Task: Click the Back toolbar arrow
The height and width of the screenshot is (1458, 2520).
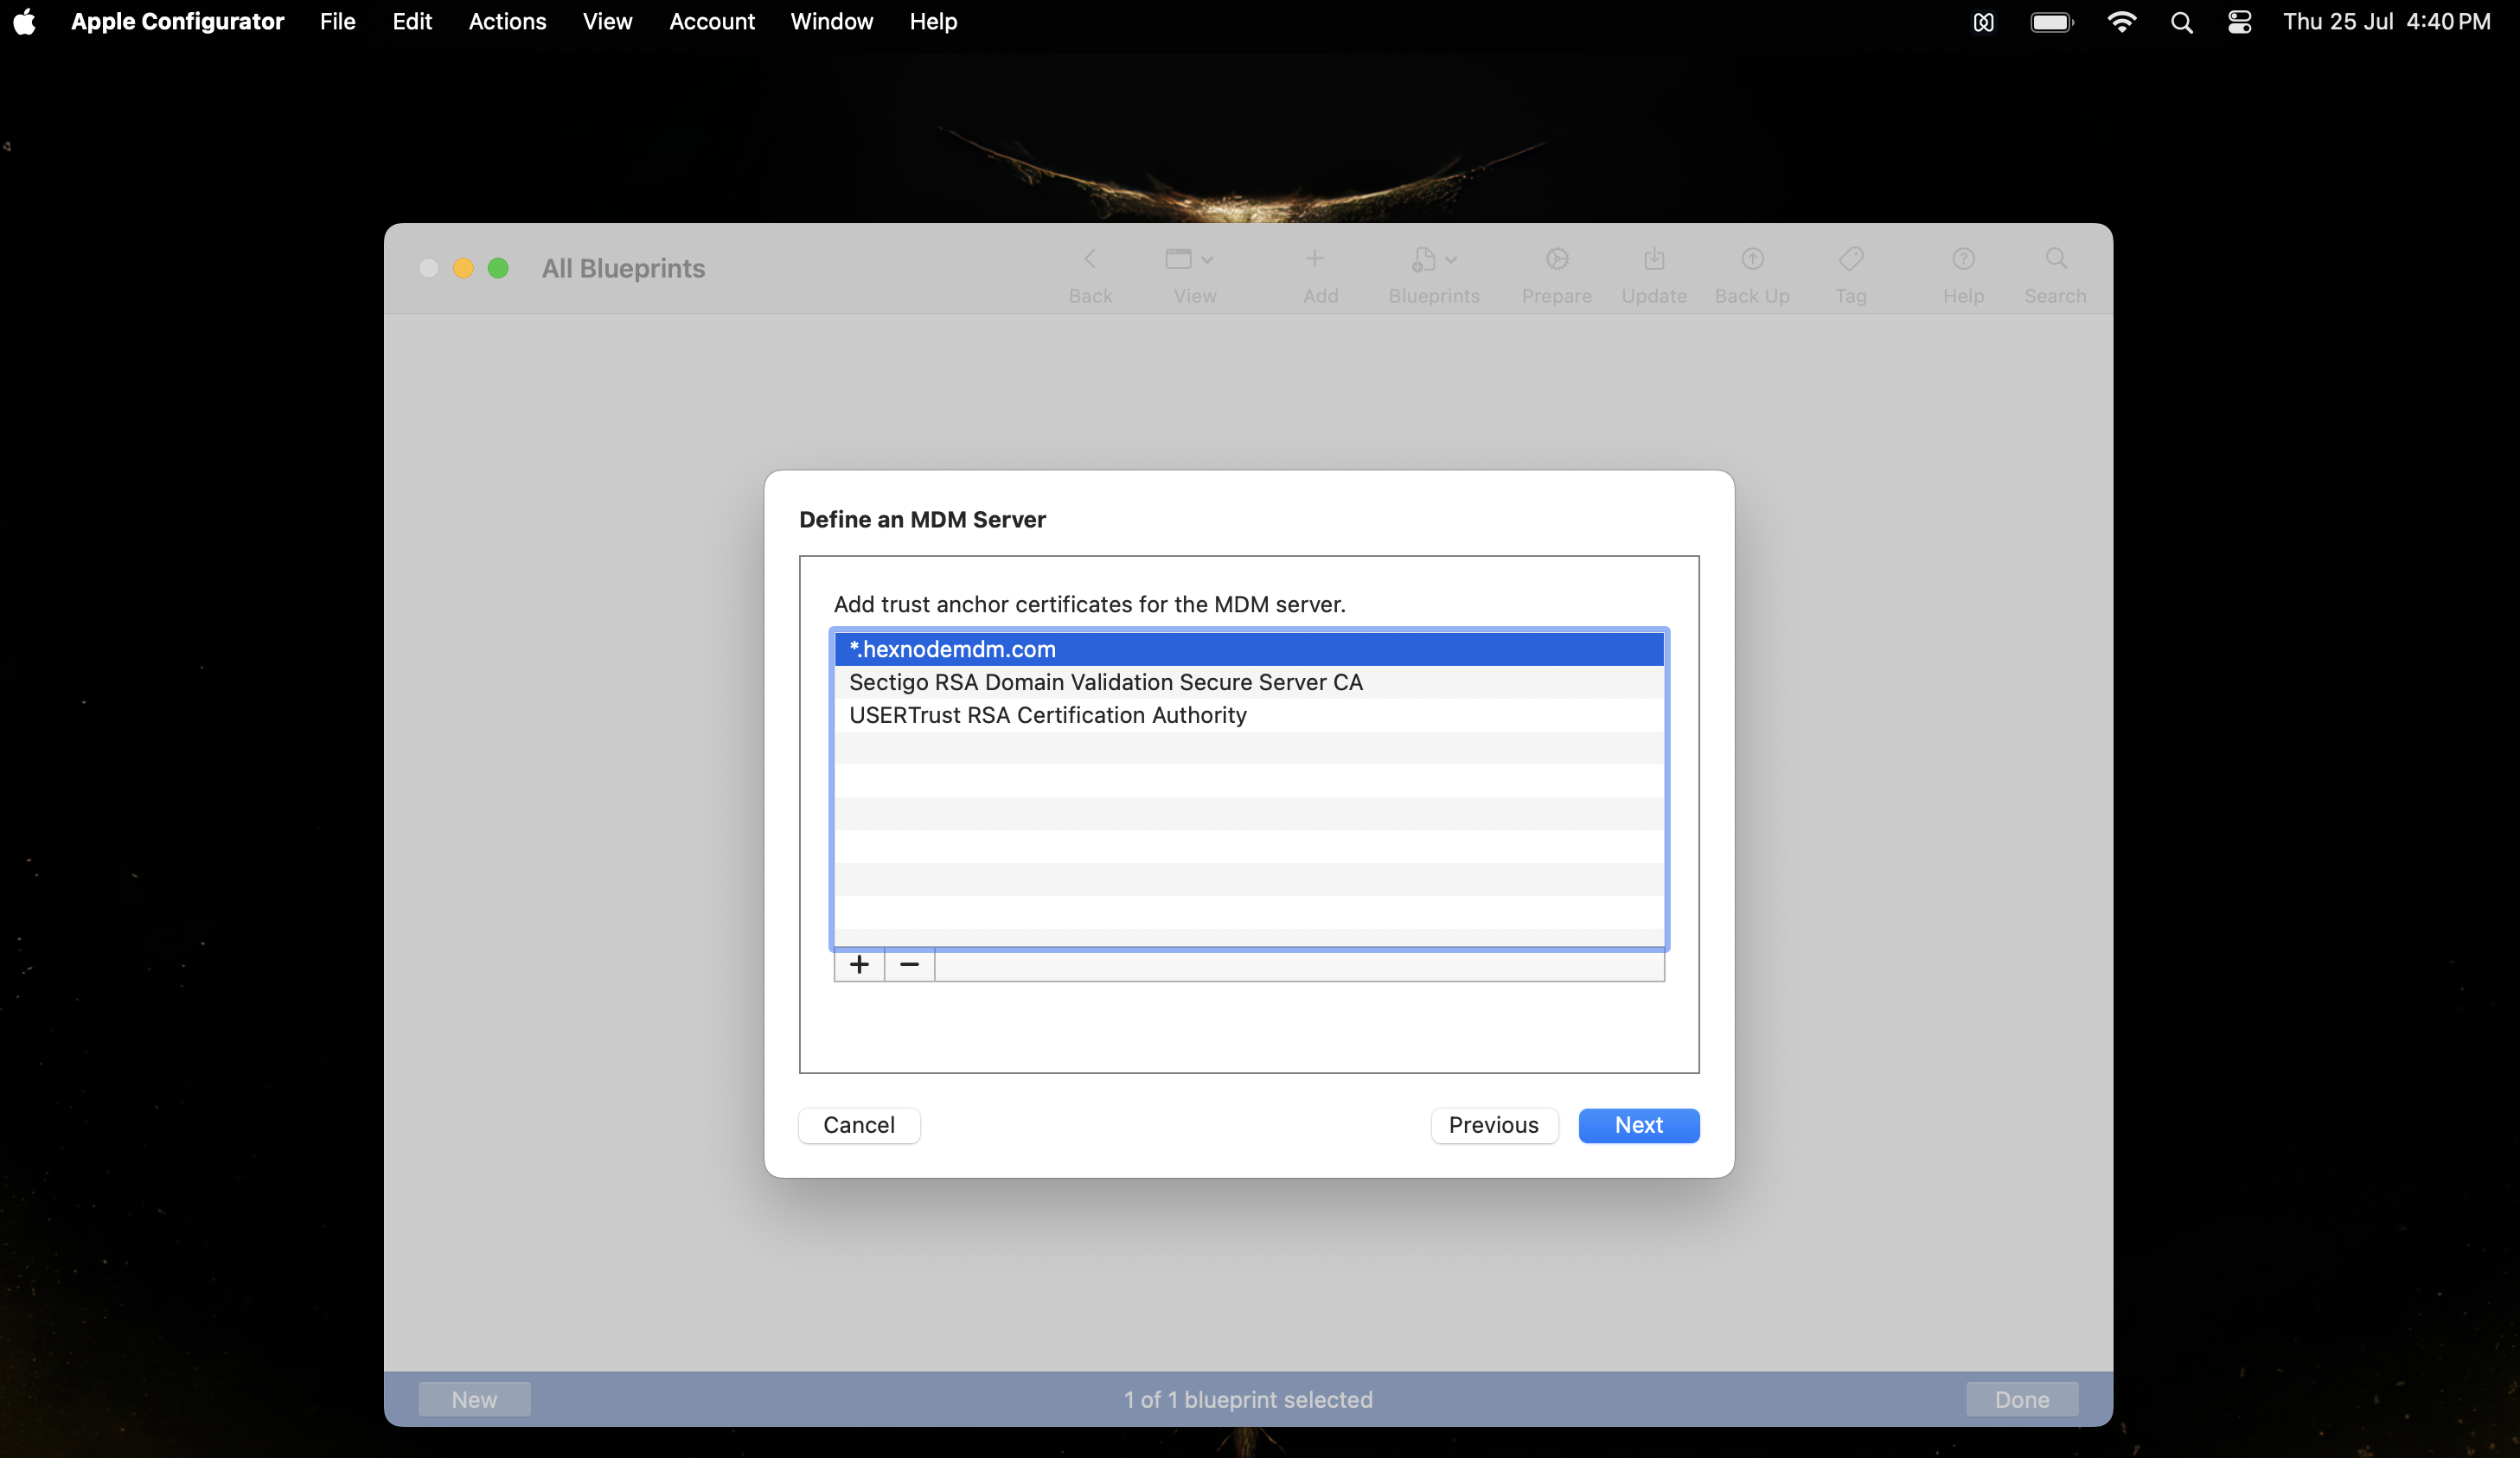Action: pyautogui.click(x=1090, y=260)
